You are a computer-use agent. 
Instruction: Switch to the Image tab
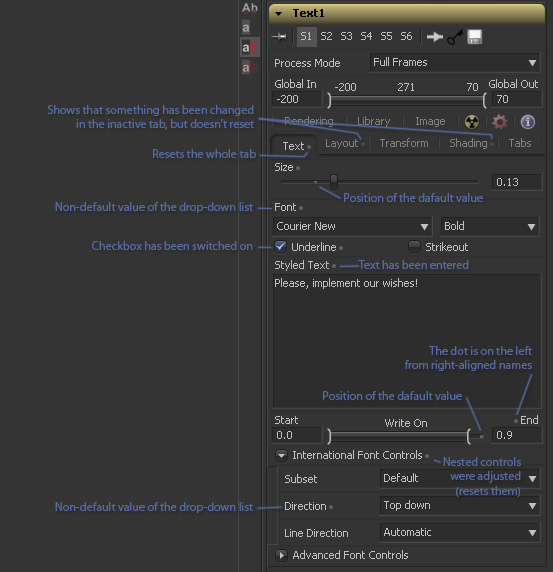coord(430,121)
